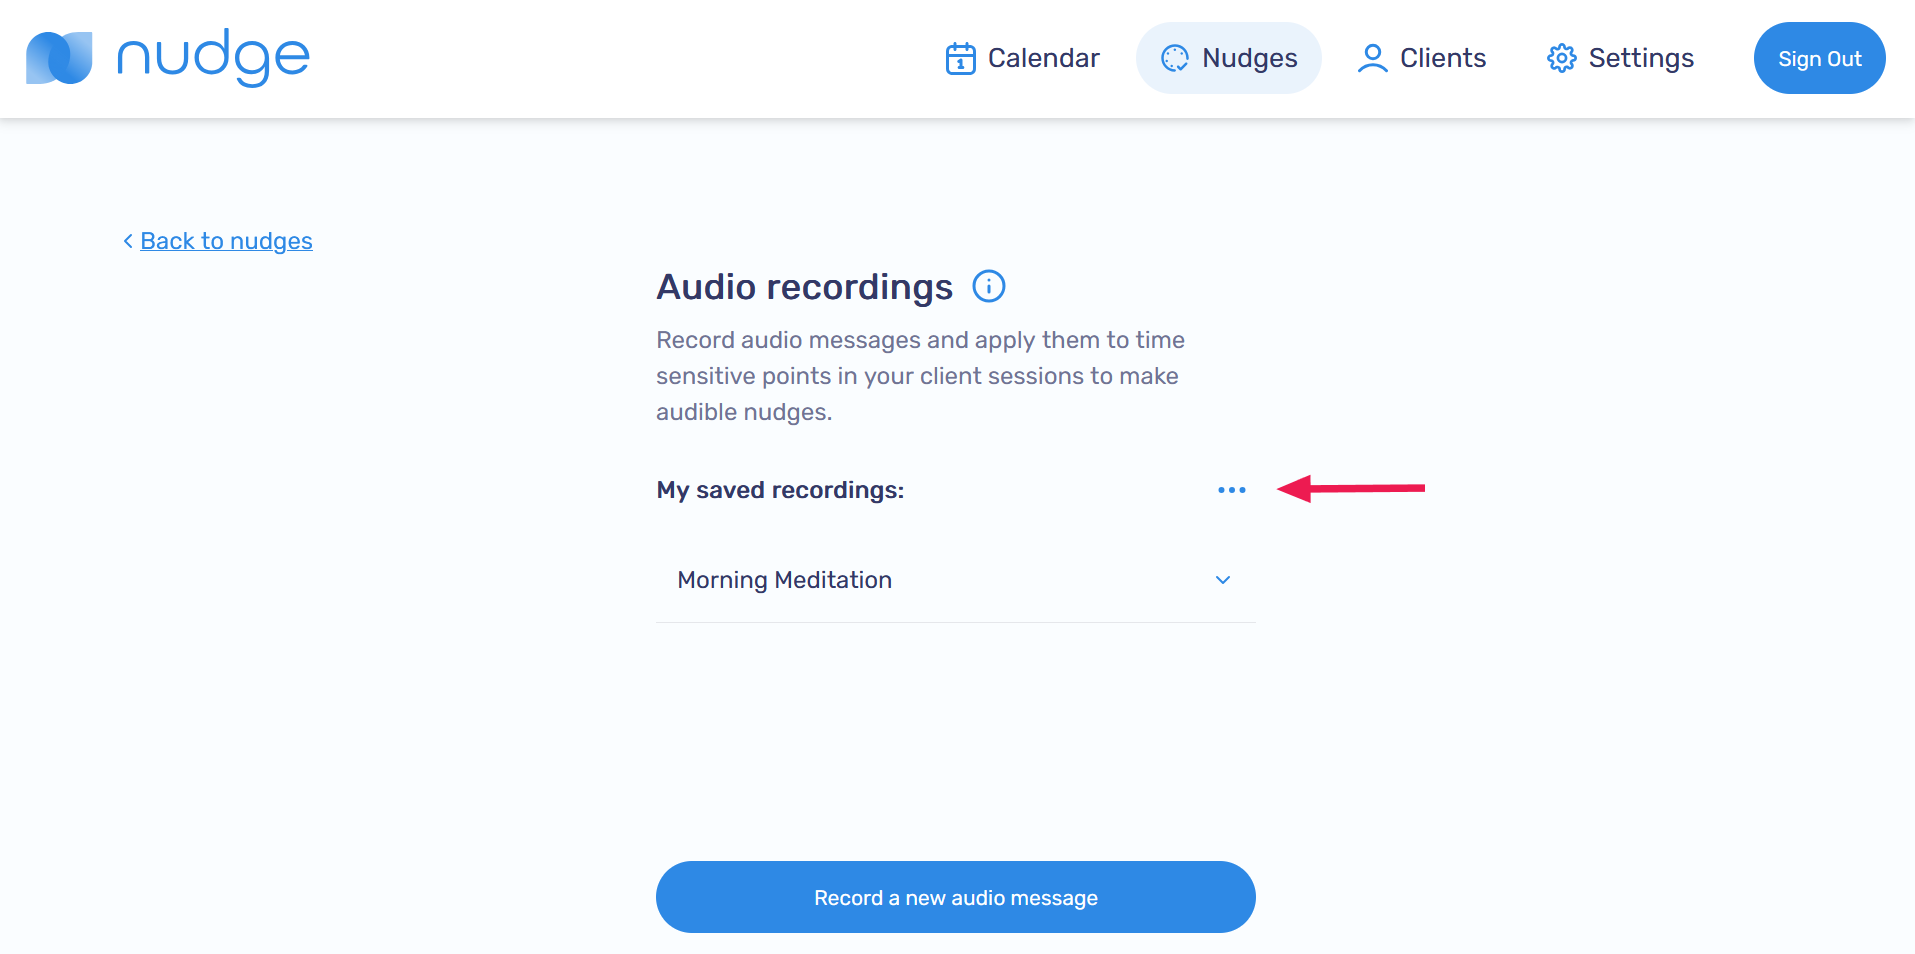The height and width of the screenshot is (954, 1915).
Task: Open the Settings menu item
Action: [1640, 58]
